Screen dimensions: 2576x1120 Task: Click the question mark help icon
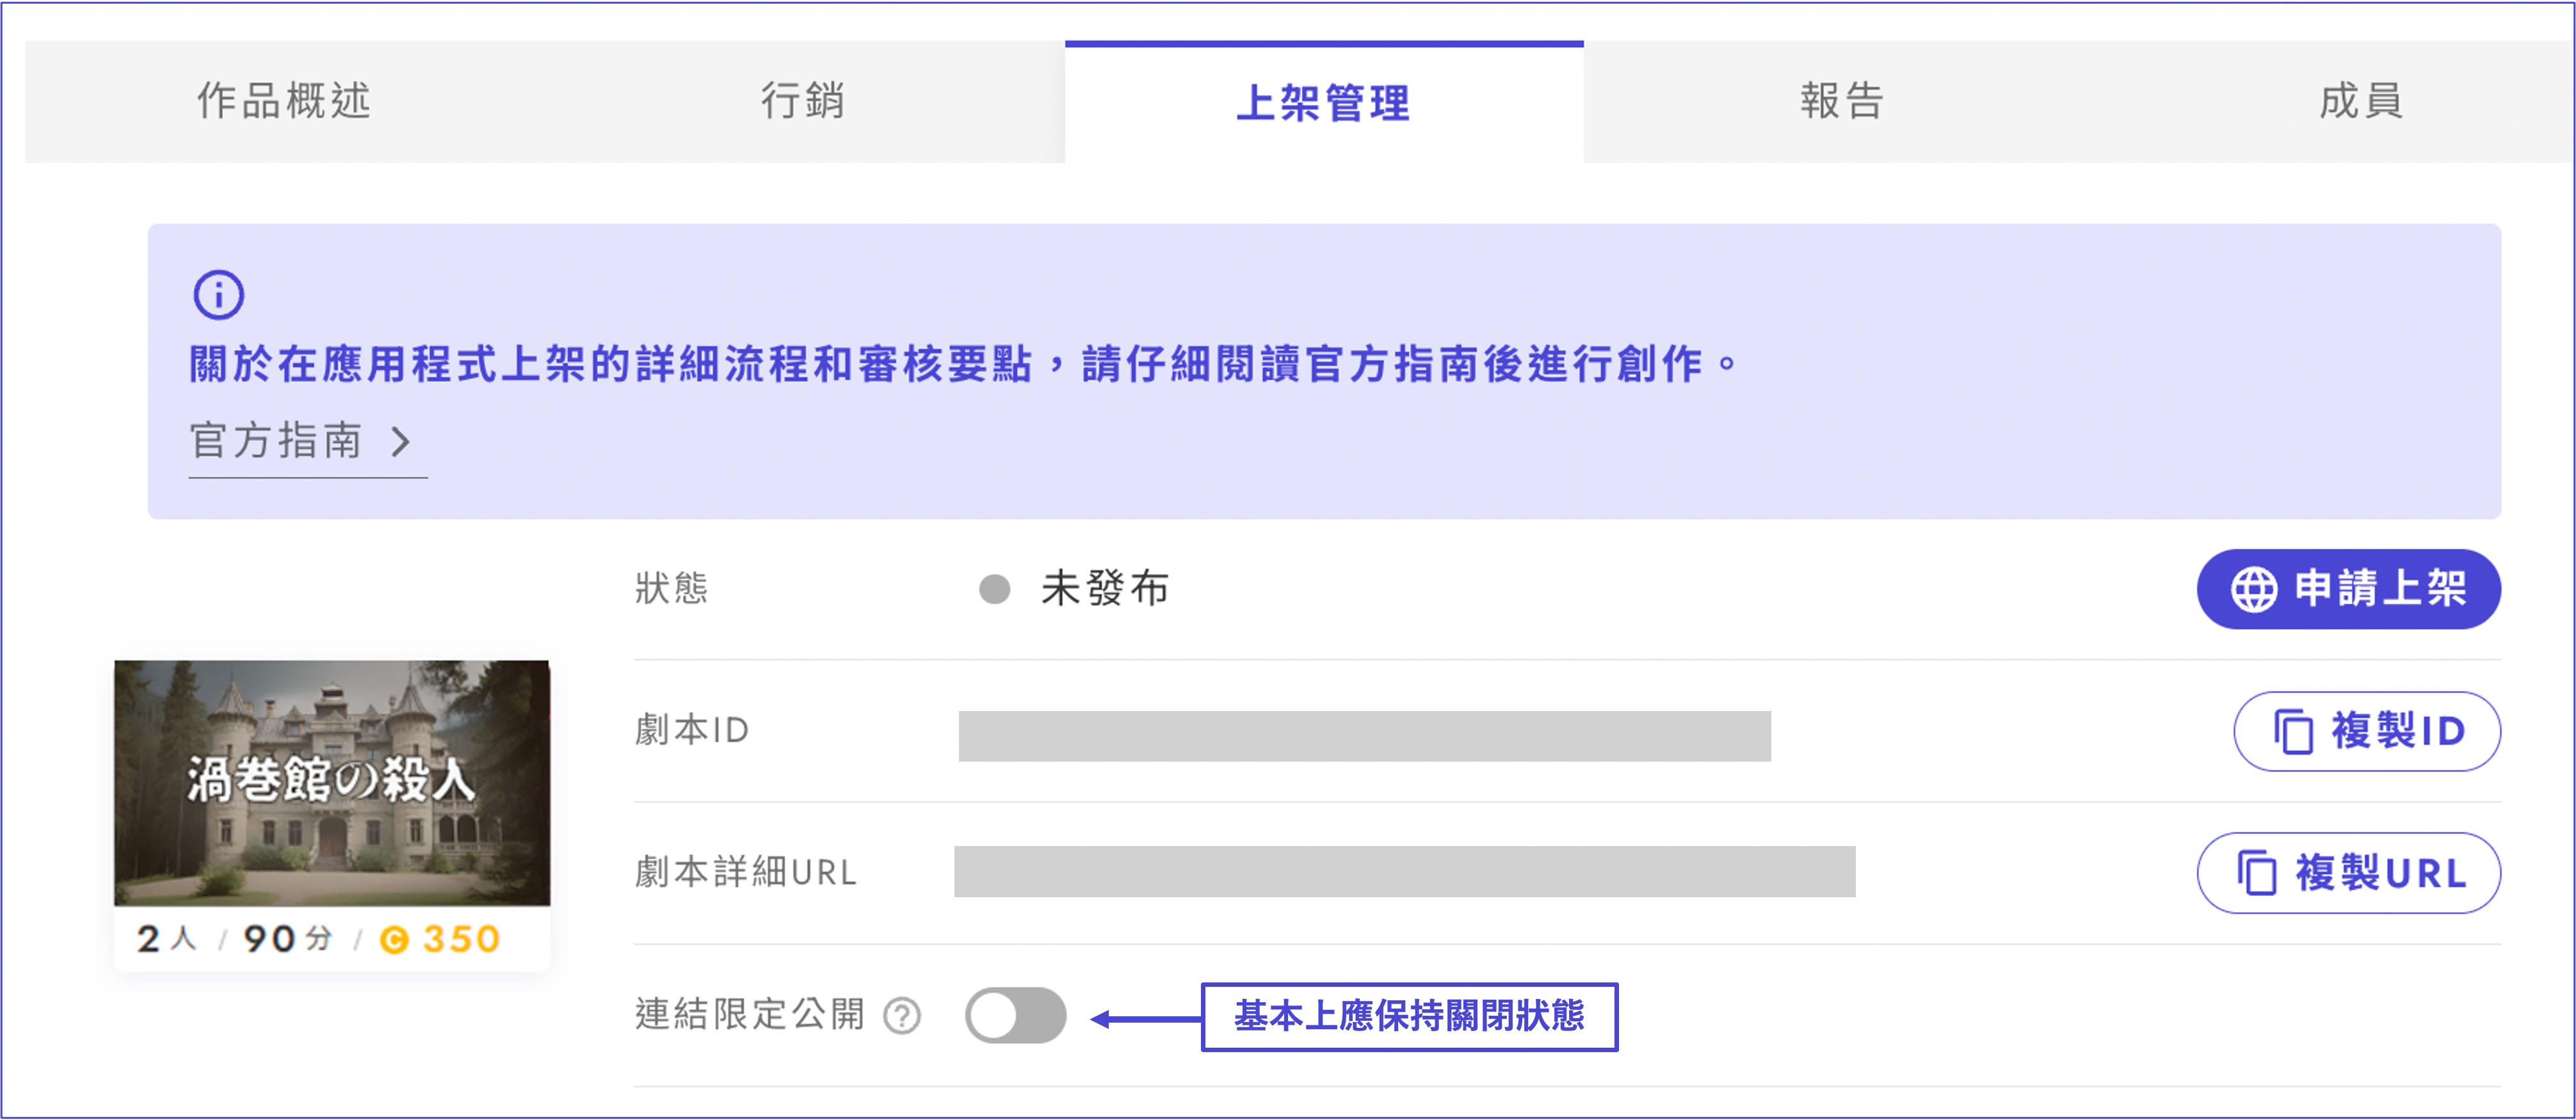click(x=902, y=1016)
